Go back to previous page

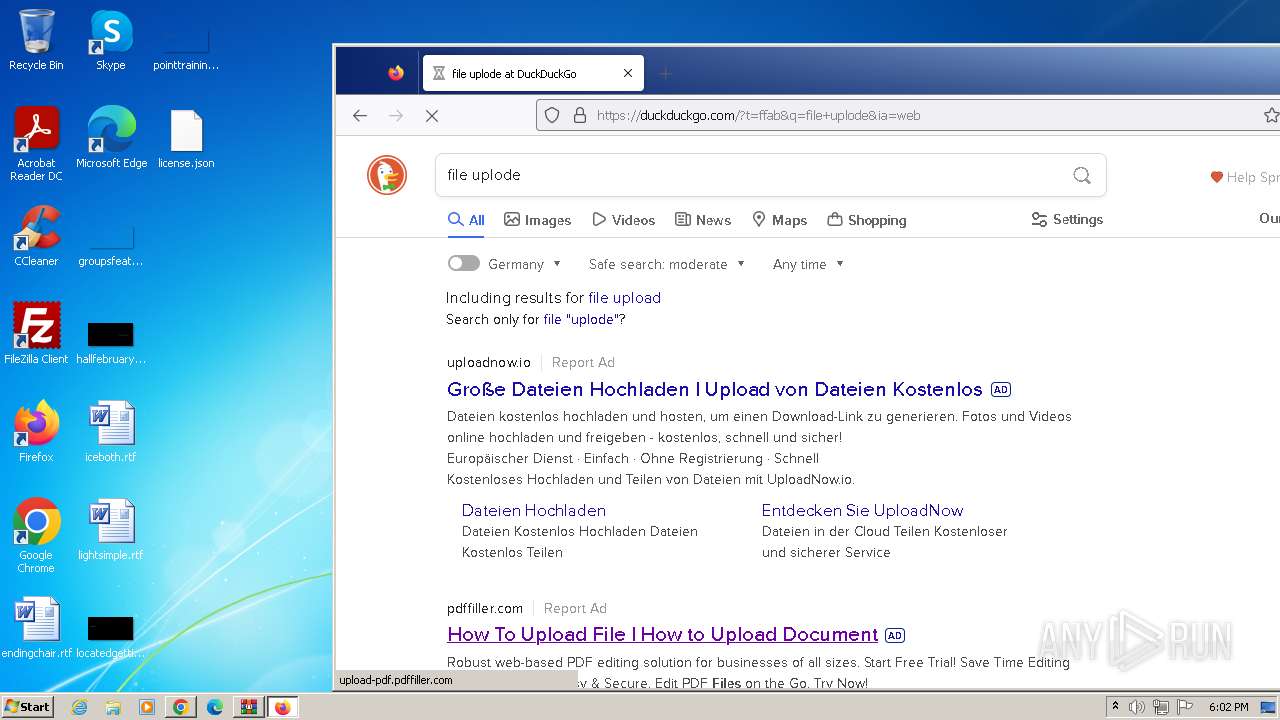[x=360, y=116]
